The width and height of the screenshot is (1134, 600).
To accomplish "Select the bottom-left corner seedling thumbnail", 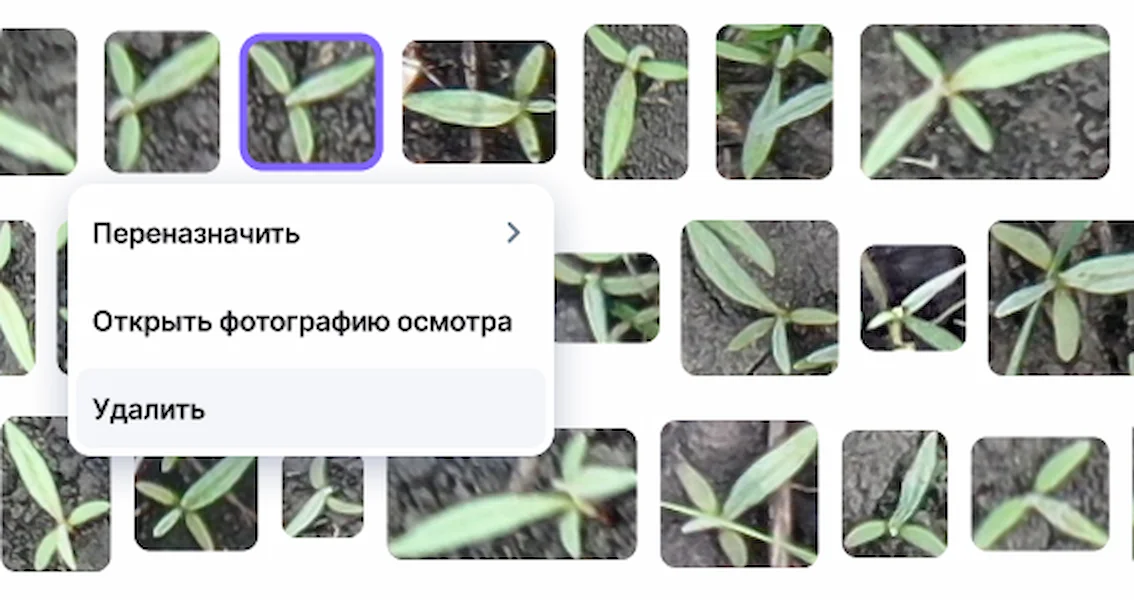I will (55, 494).
